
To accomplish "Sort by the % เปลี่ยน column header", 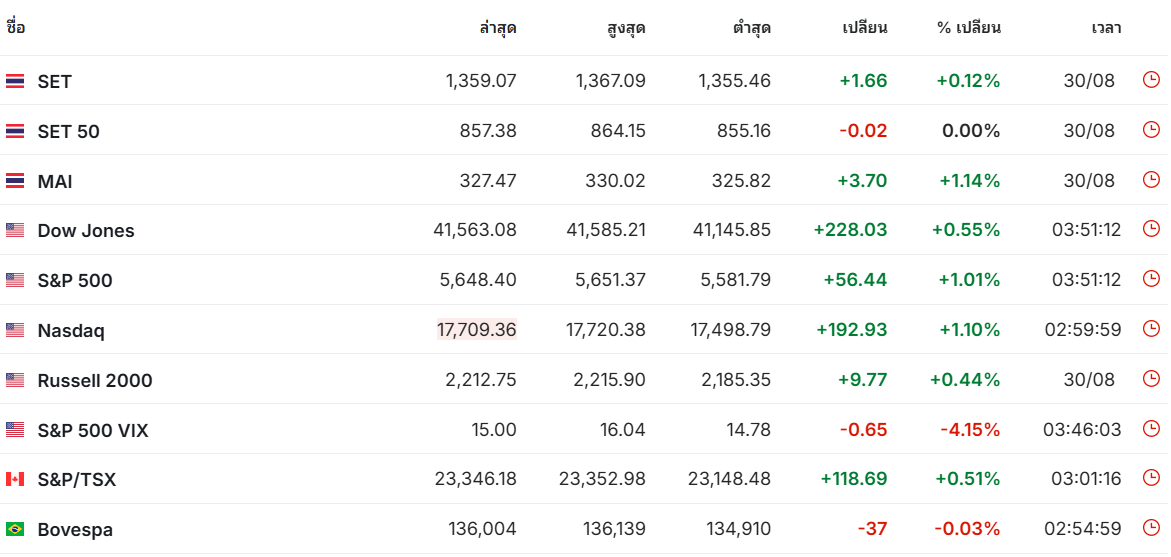I will click(968, 28).
